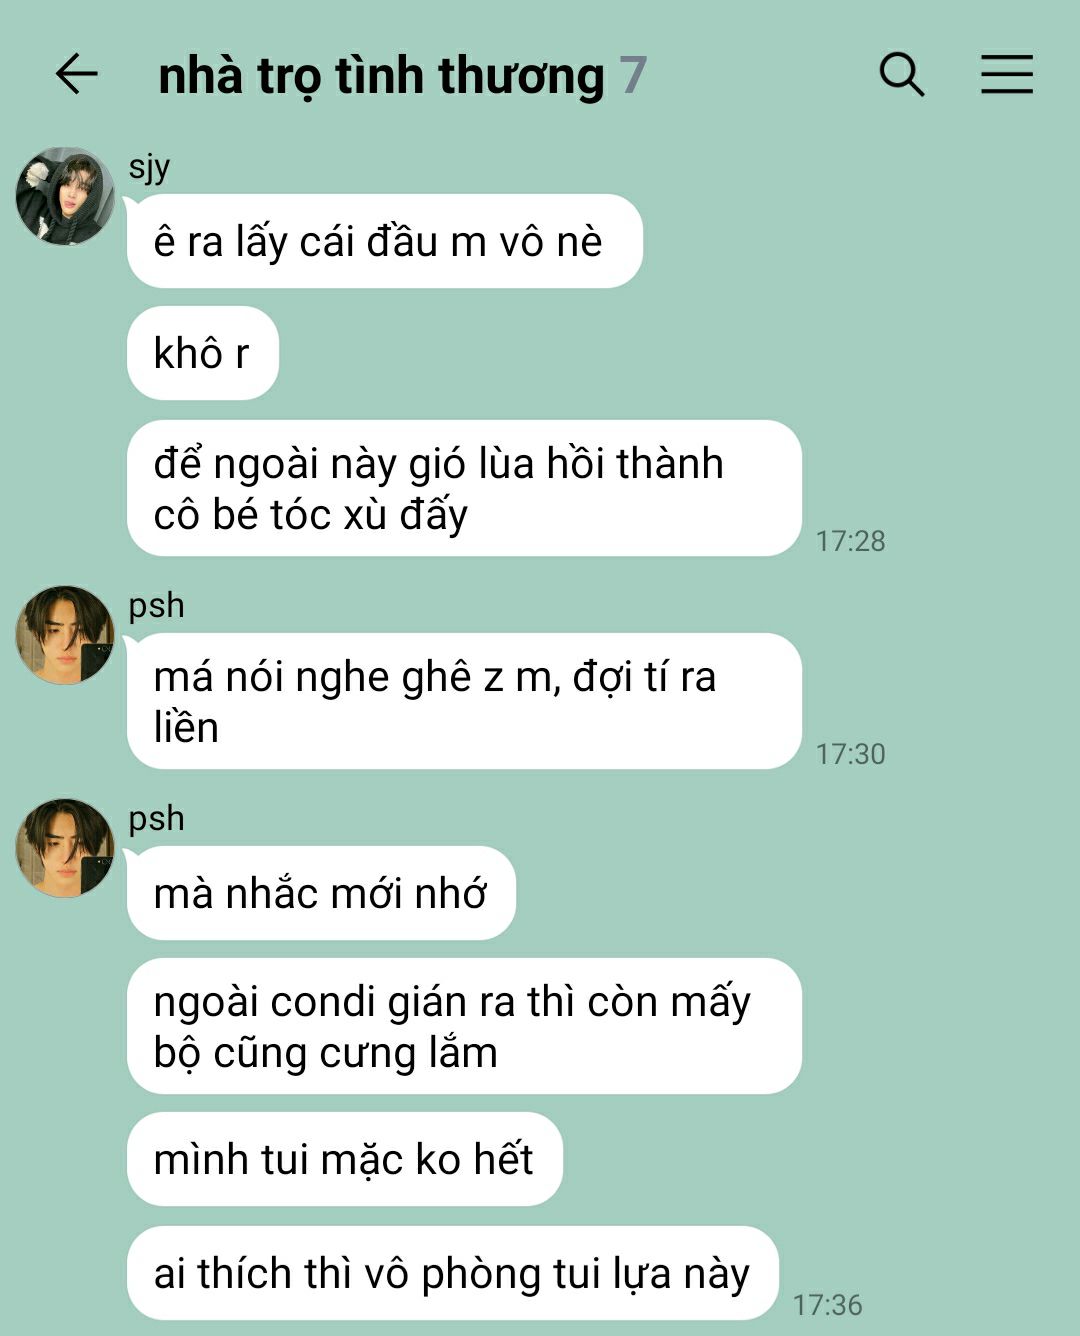Select message 'ê ra lấy cái đầu m vô nè'
Viewport: 1080px width, 1336px height.
[384, 241]
